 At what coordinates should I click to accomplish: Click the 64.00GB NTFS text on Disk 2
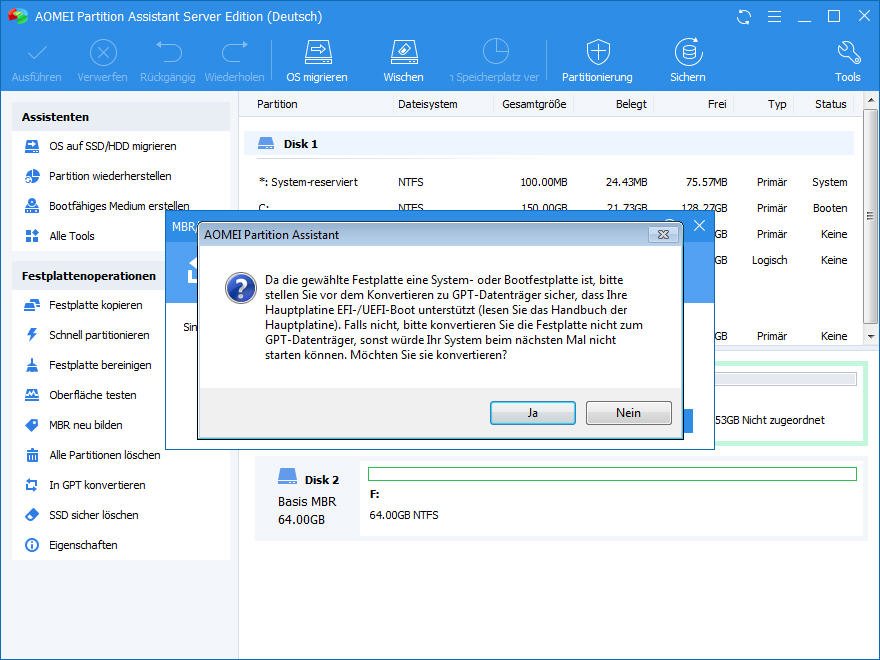404,515
